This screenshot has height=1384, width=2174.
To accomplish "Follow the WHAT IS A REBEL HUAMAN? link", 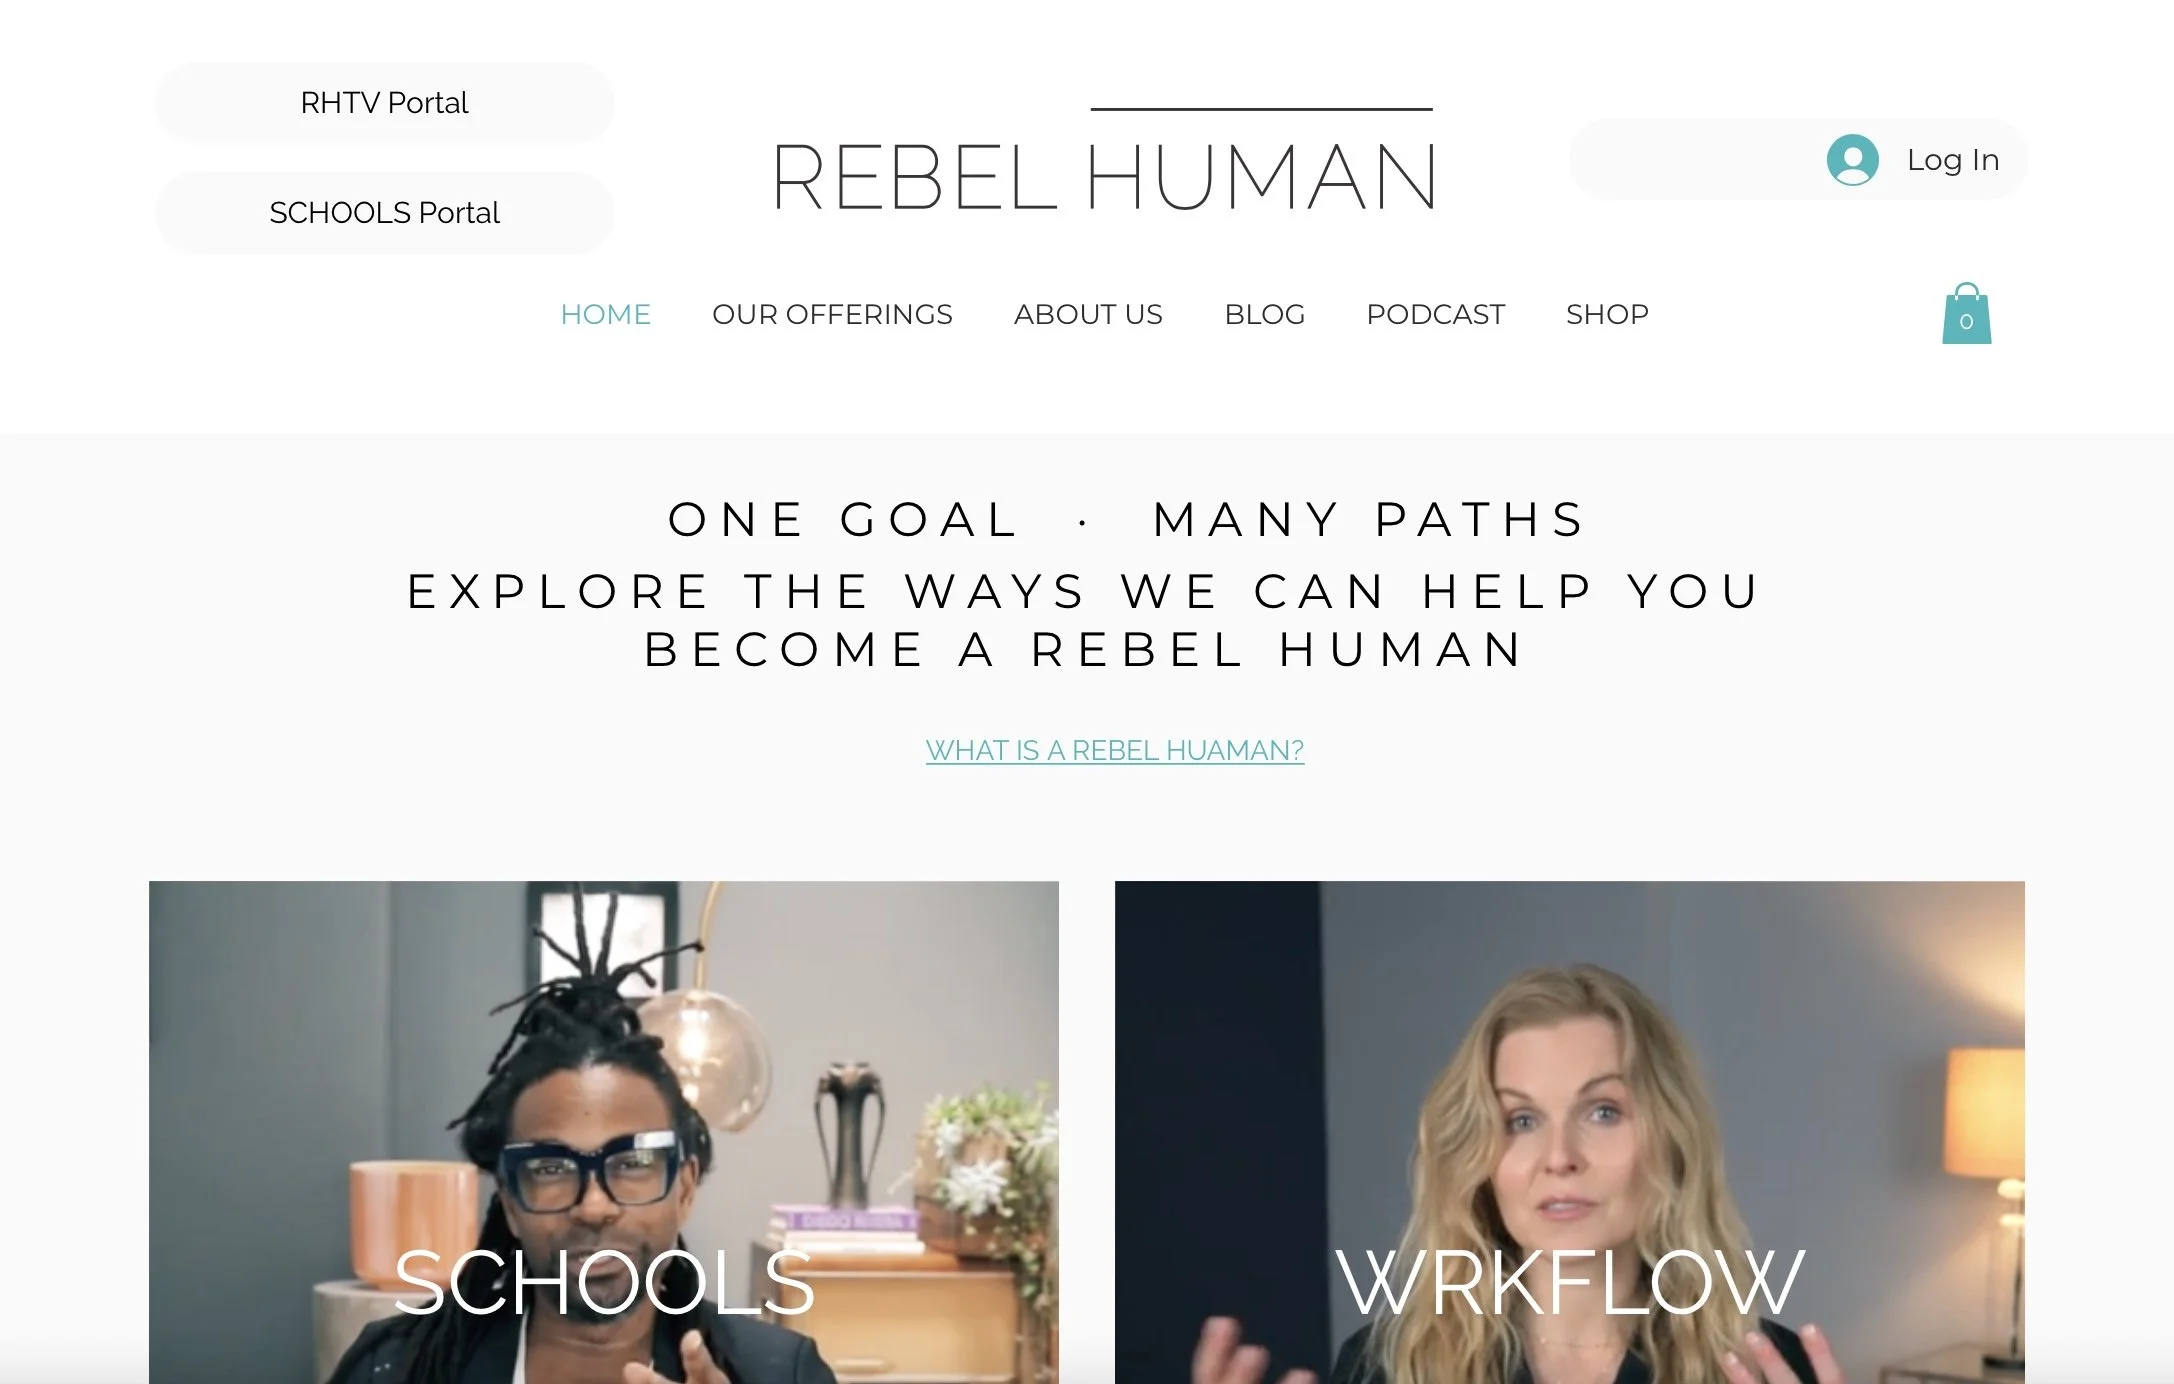I will [1114, 750].
